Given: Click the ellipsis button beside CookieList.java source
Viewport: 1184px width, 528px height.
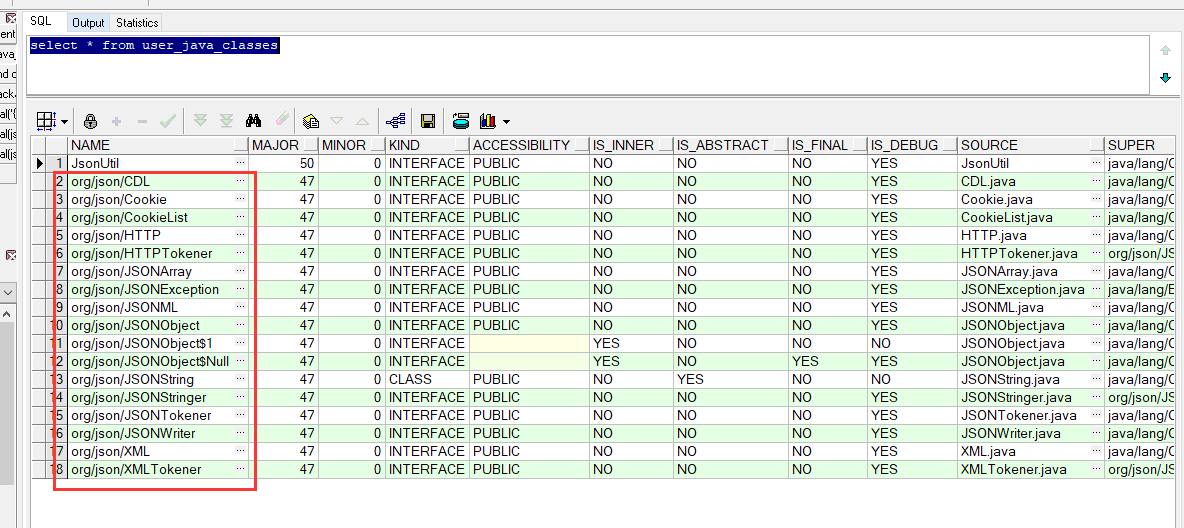Looking at the screenshot, I should coord(1096,217).
